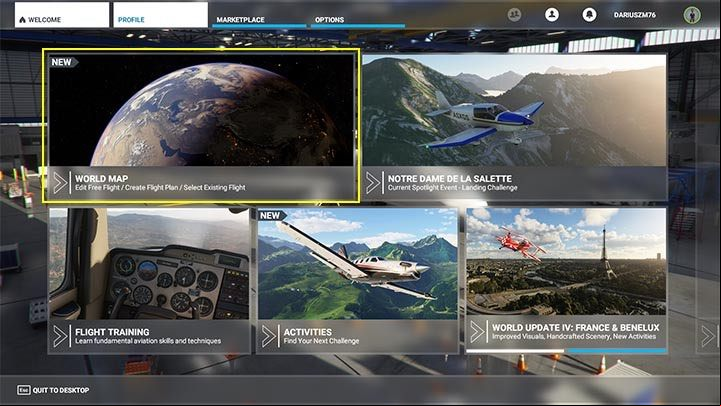Click 'Current Spotlight Event - Landing Challenge' text
The height and width of the screenshot is (406, 721).
coord(452,188)
